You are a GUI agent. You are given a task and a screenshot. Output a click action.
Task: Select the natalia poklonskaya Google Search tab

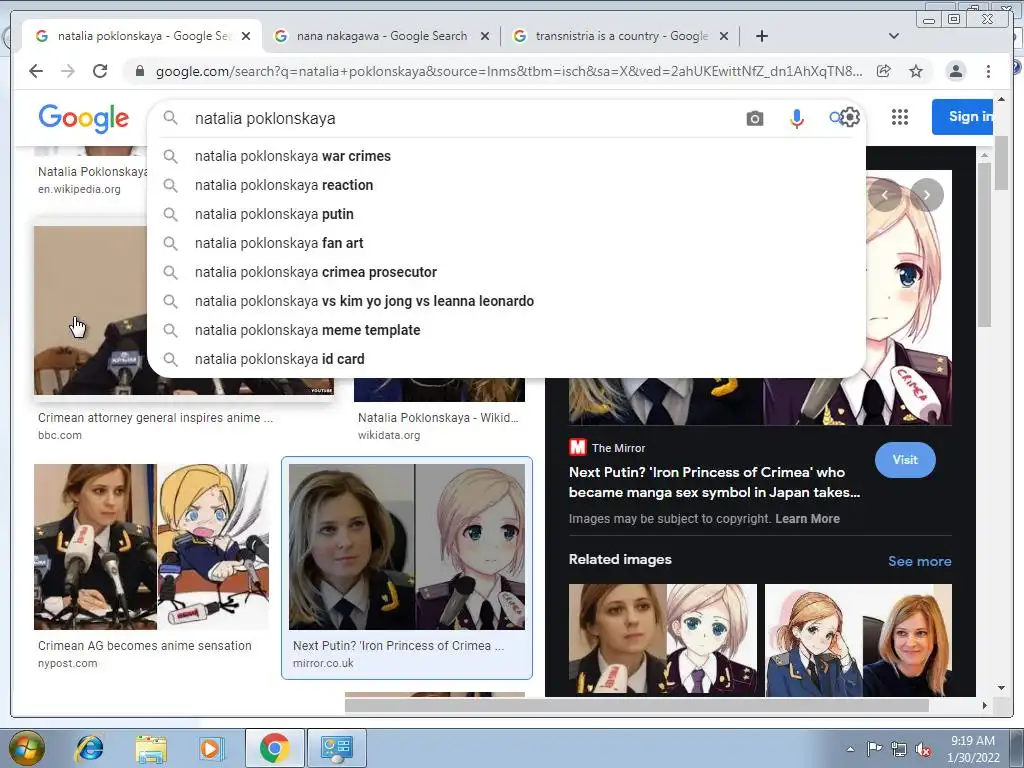(142, 37)
